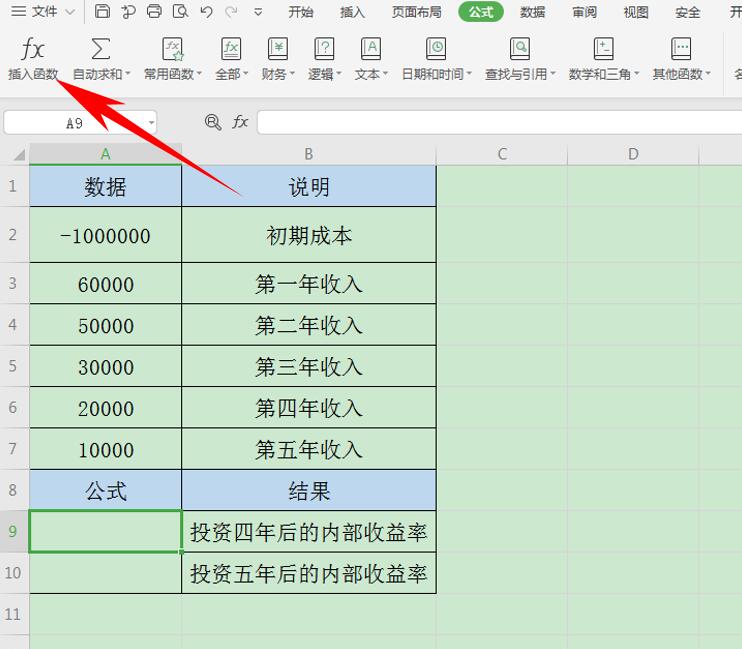Image resolution: width=742 pixels, height=649 pixels.
Task: Expand the File (文件) menu arrow
Action: pyautogui.click(x=70, y=11)
